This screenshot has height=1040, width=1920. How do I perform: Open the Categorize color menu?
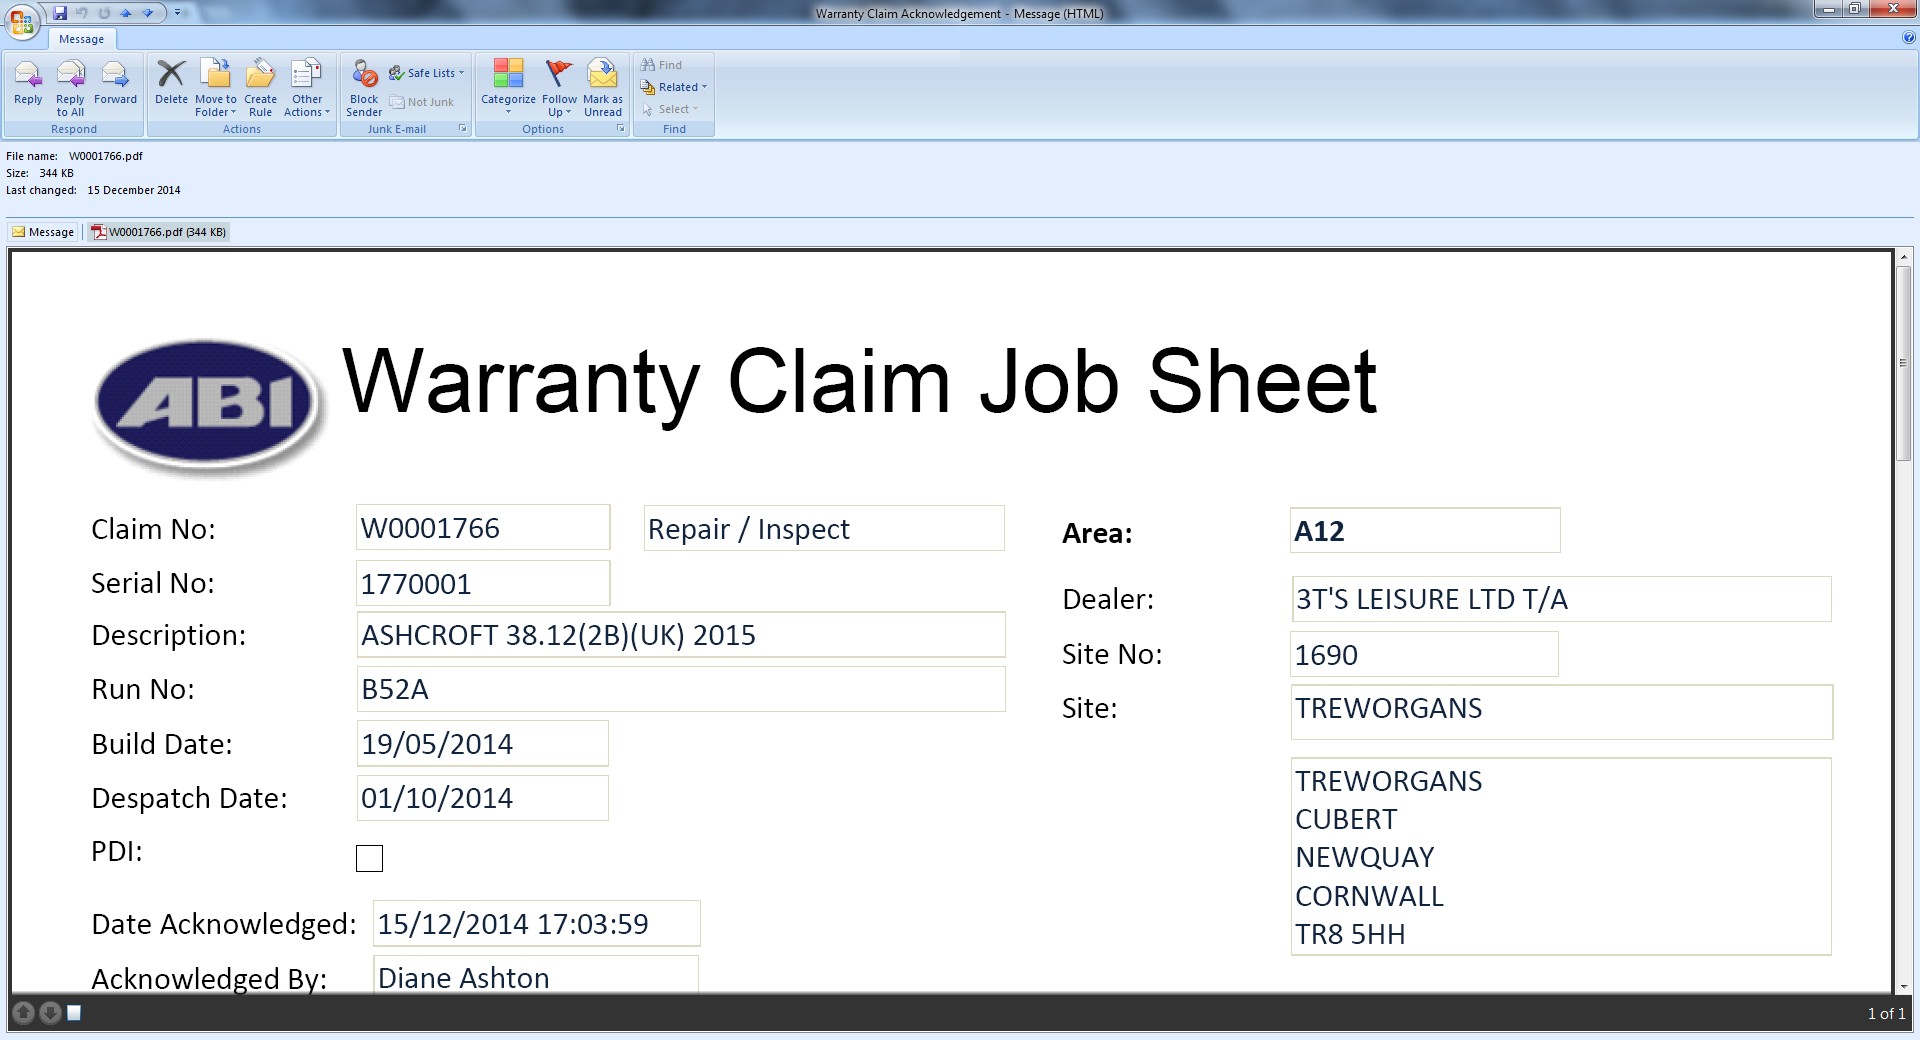click(x=508, y=88)
